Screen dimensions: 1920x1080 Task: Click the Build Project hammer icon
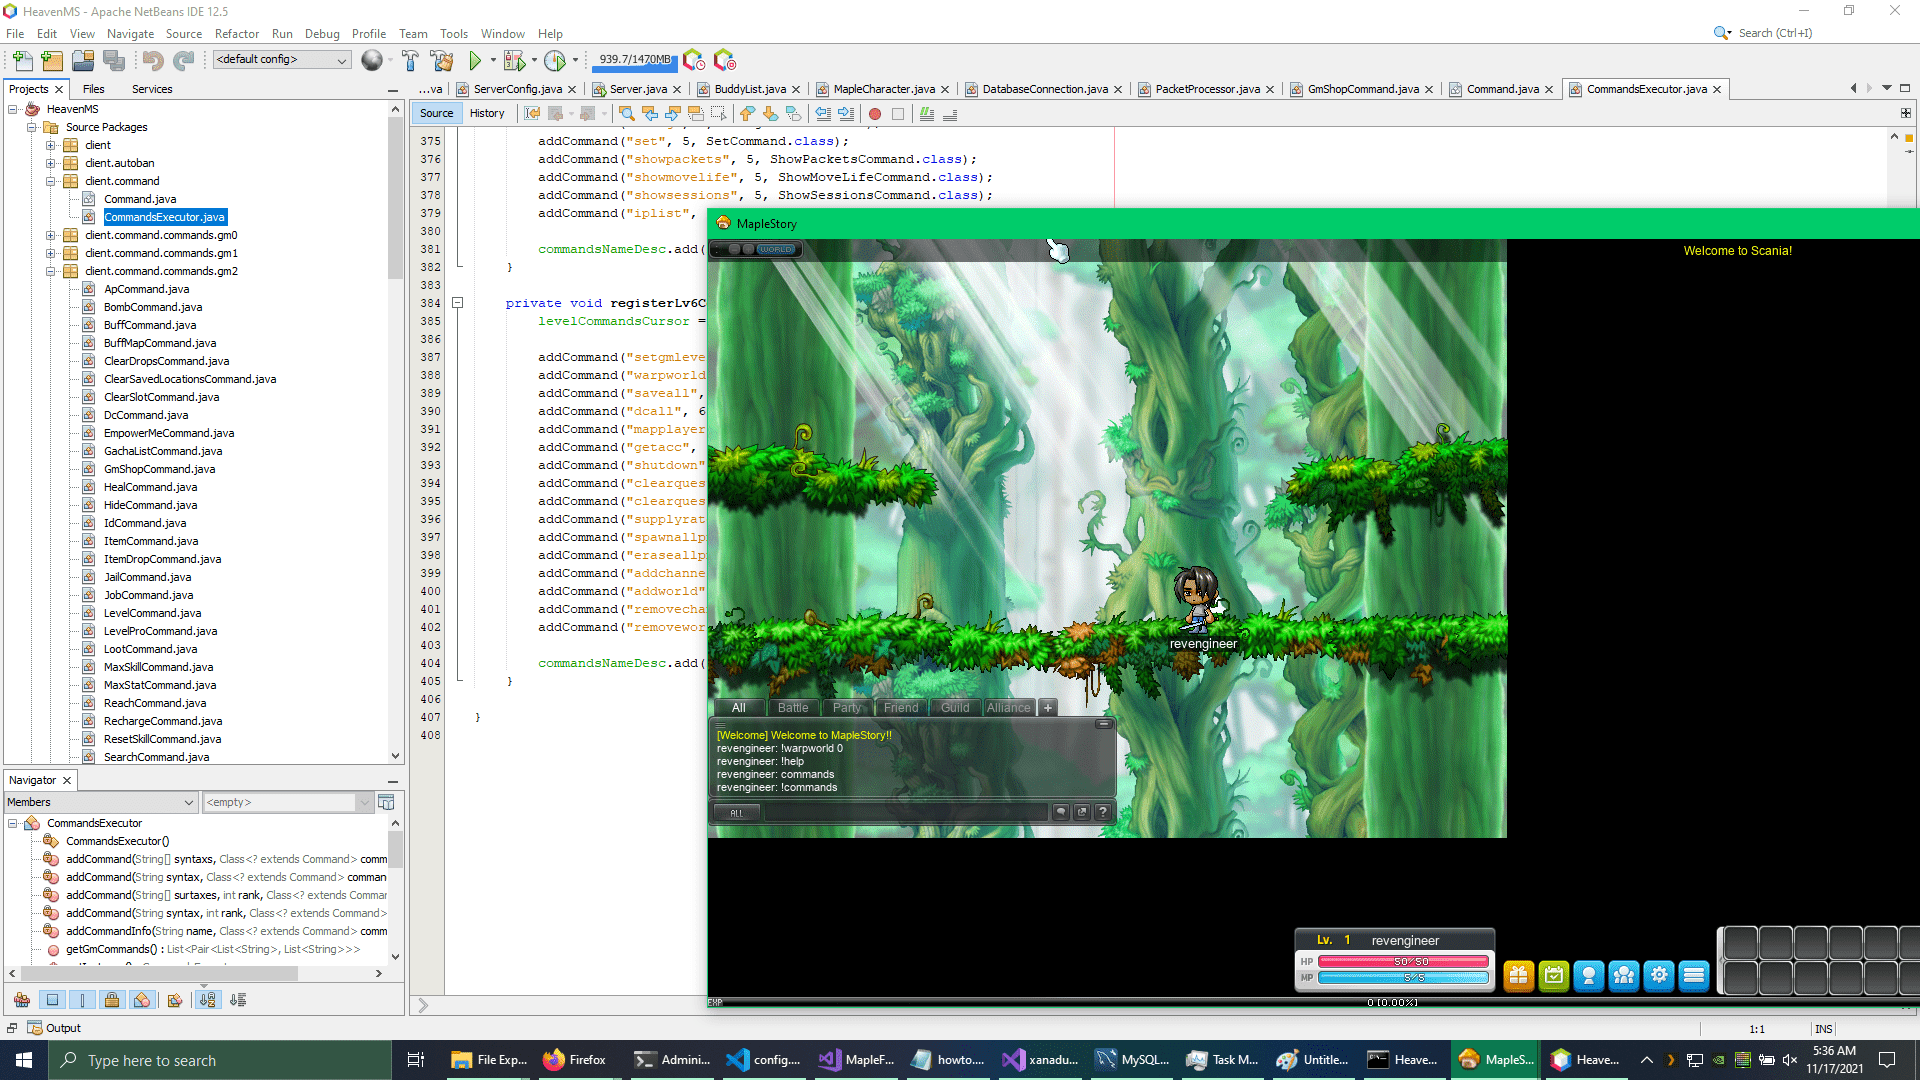(x=410, y=61)
